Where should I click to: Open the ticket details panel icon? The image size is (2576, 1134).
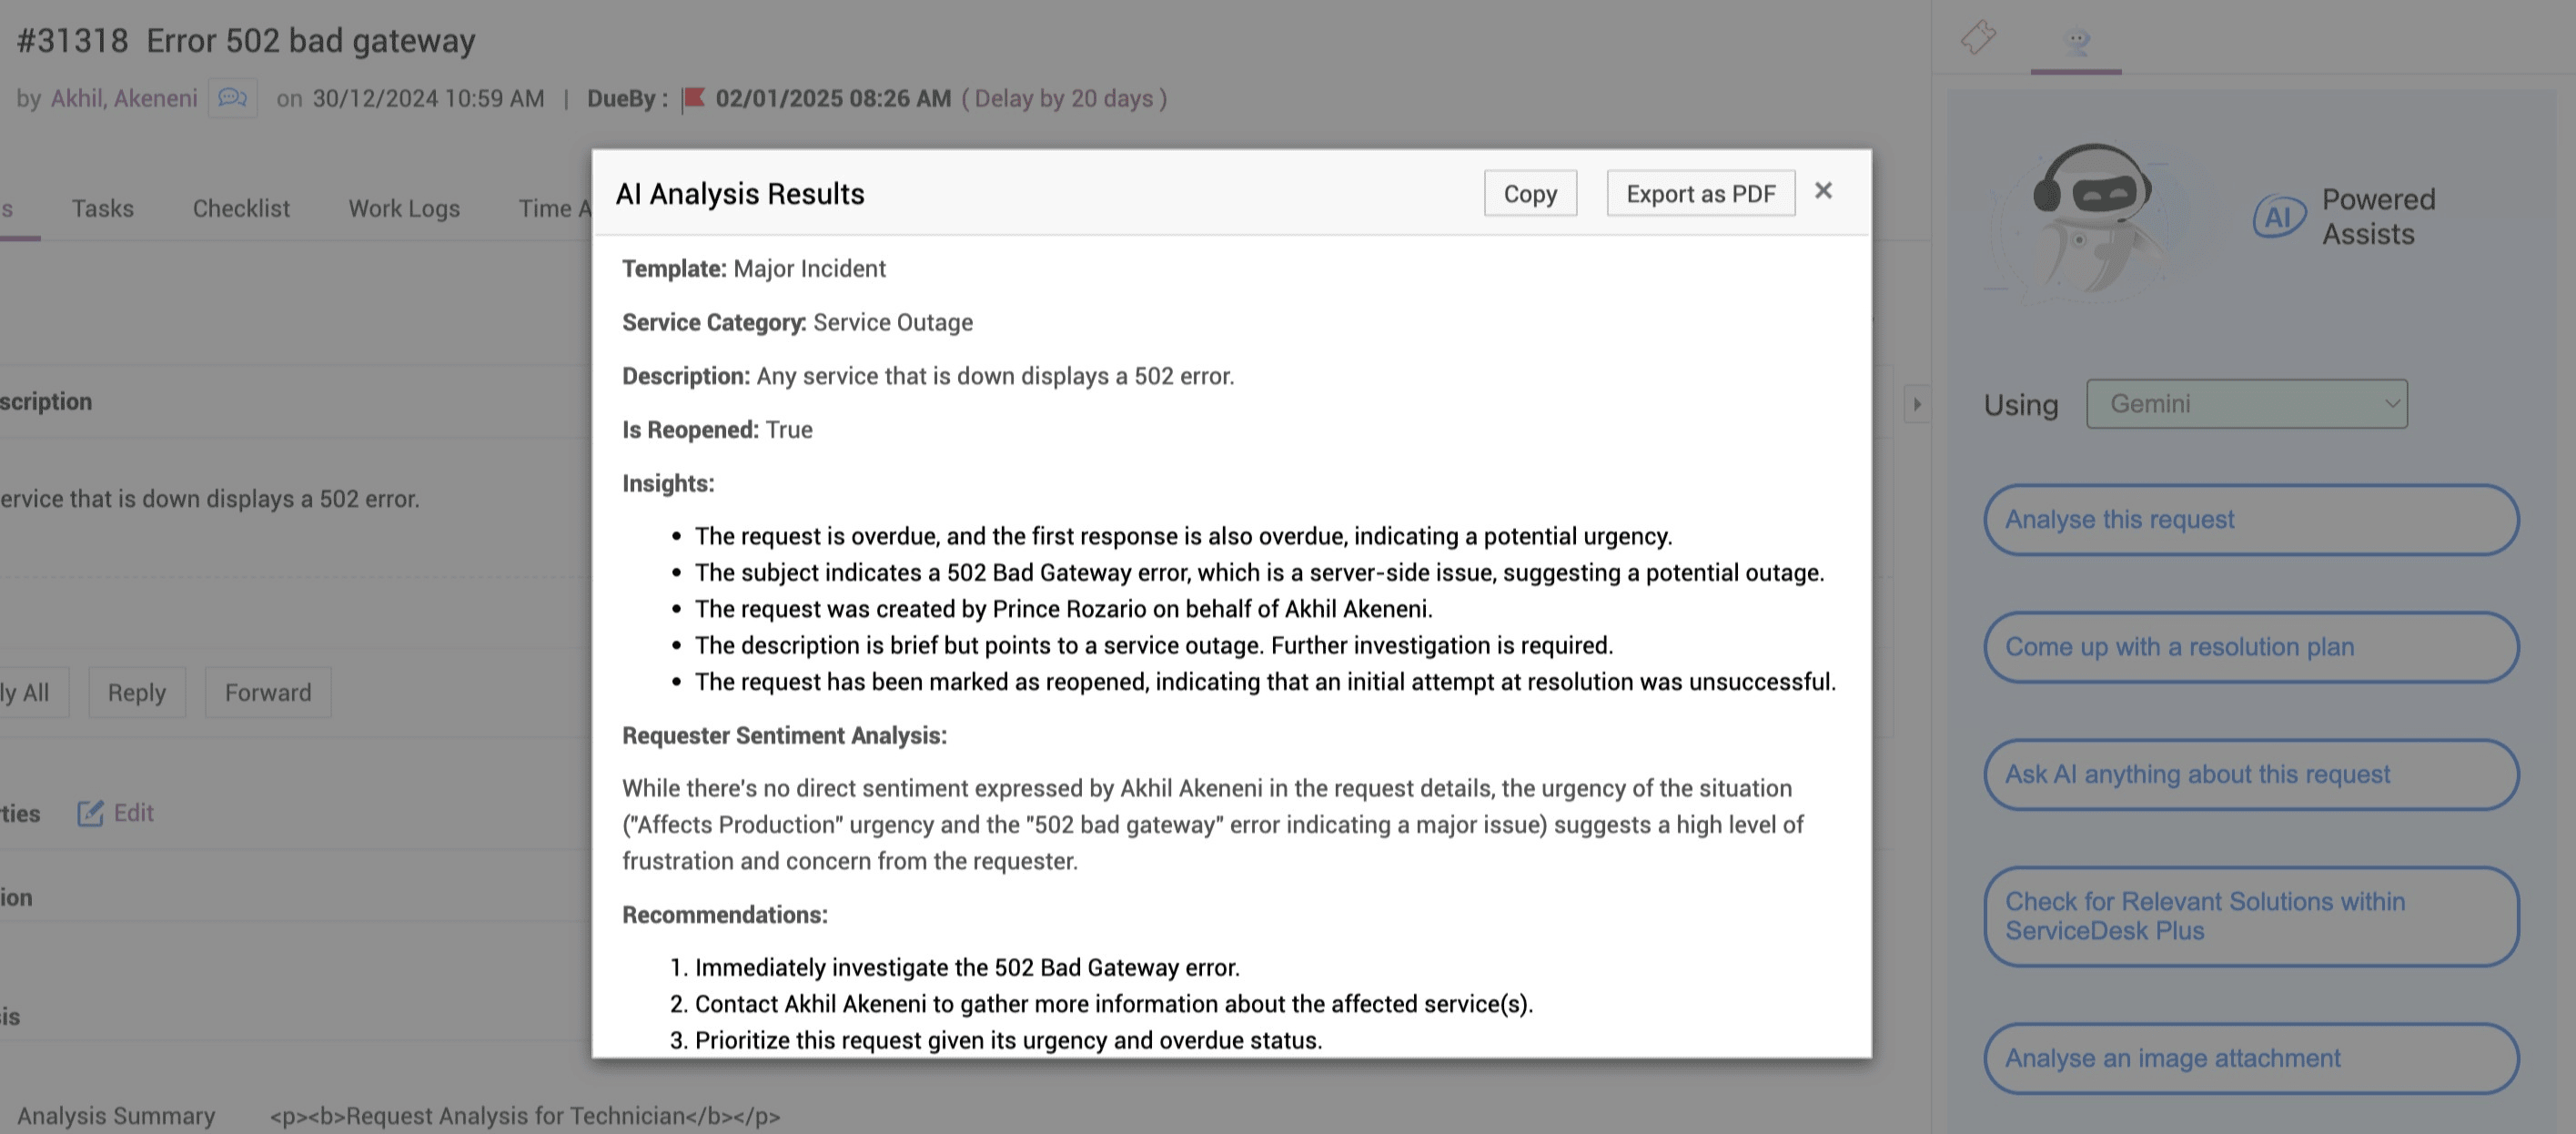click(1978, 38)
